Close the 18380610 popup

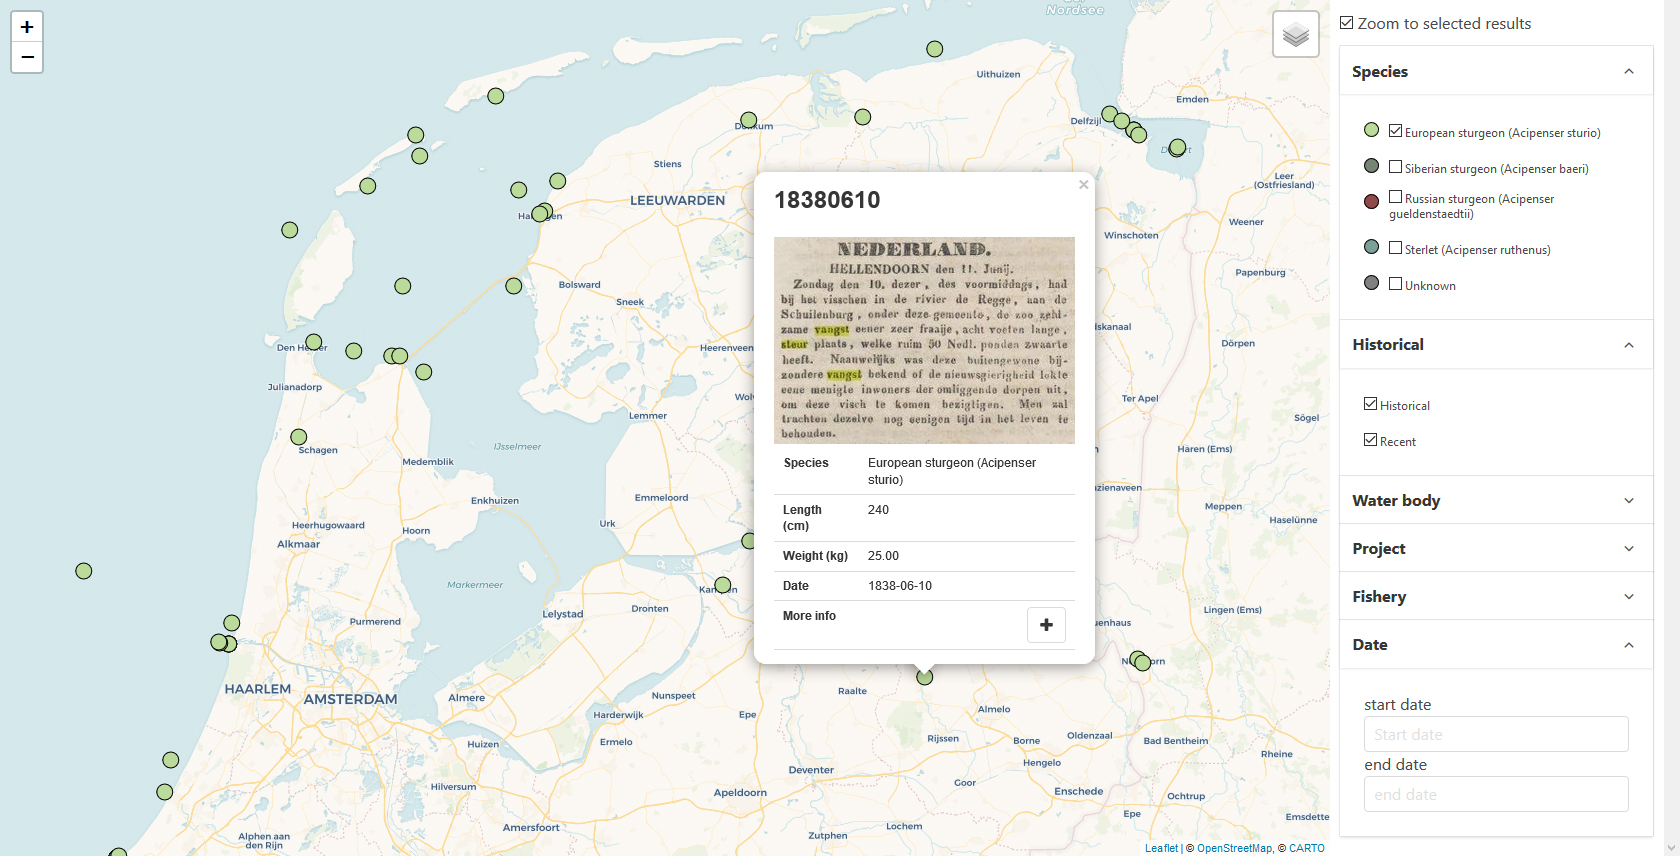[x=1083, y=185]
